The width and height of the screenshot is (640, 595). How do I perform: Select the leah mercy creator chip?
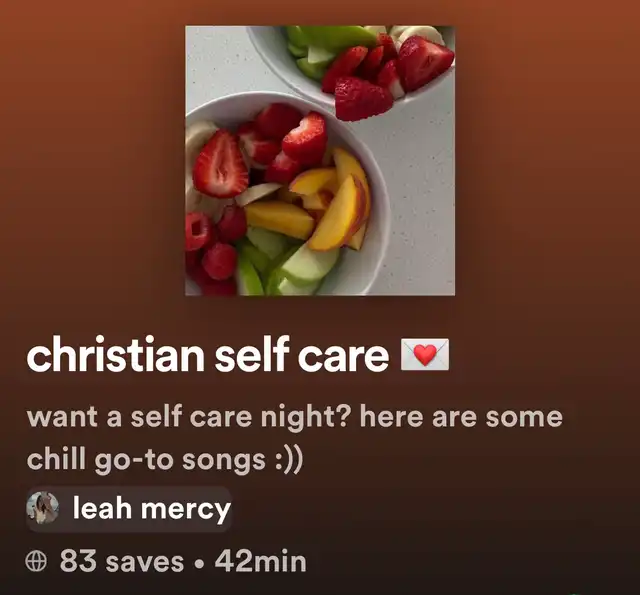click(129, 509)
